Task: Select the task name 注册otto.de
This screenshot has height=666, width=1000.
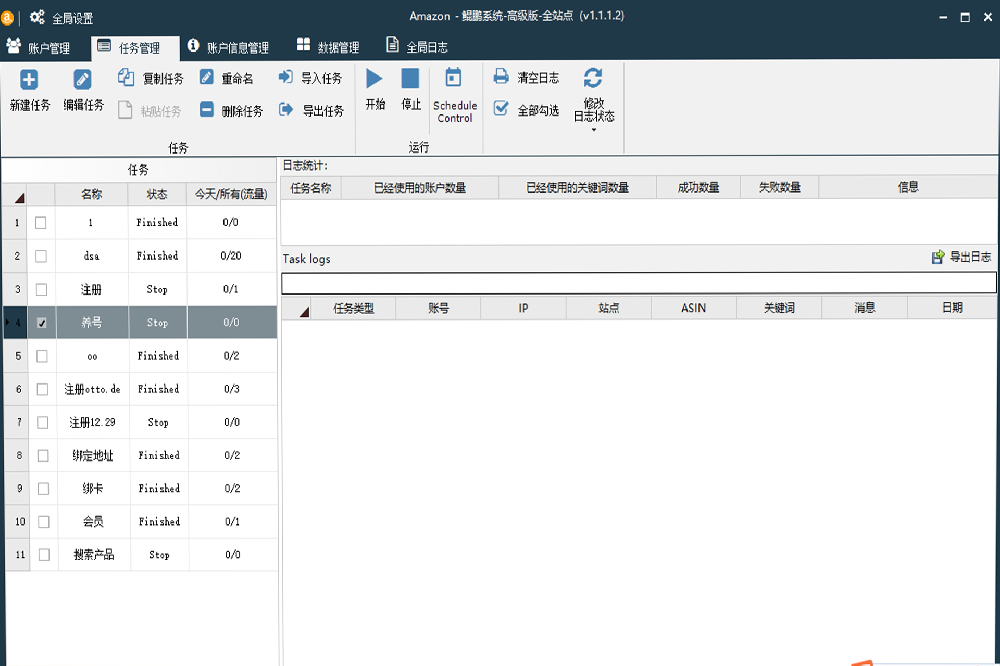Action: [x=92, y=389]
